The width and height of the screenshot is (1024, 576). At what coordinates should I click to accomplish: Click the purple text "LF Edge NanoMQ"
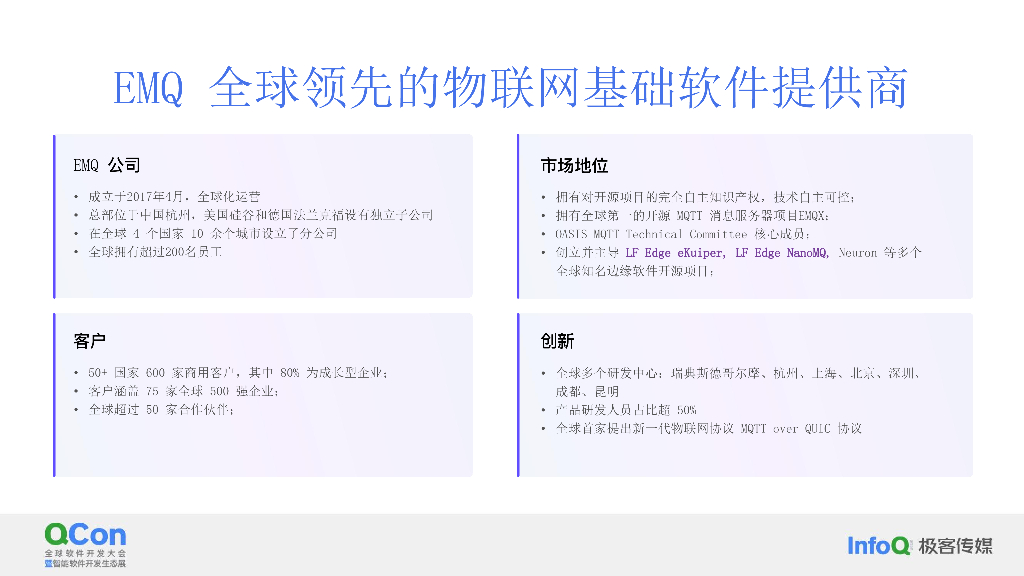tap(782, 253)
